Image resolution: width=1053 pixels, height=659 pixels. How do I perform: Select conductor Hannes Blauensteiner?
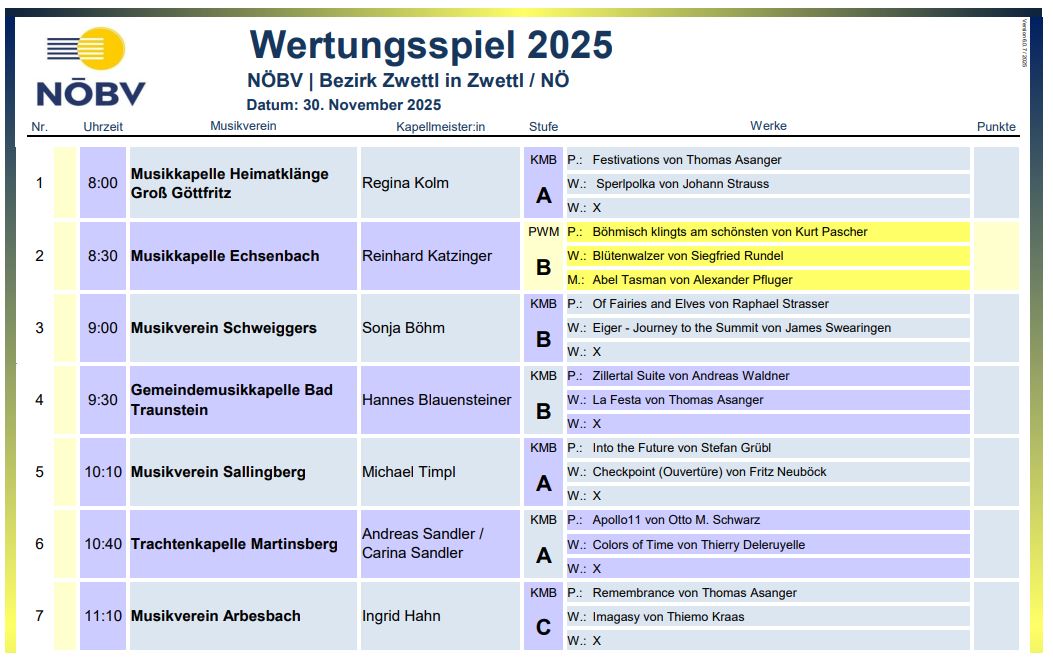(x=436, y=400)
